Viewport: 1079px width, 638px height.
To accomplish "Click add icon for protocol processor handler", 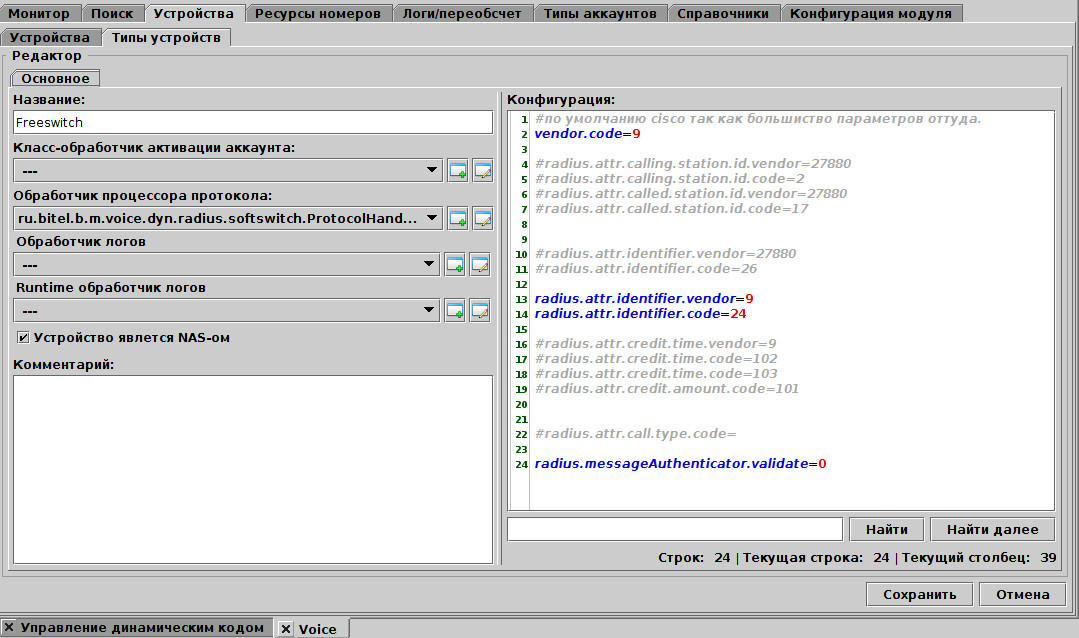I will pos(457,217).
